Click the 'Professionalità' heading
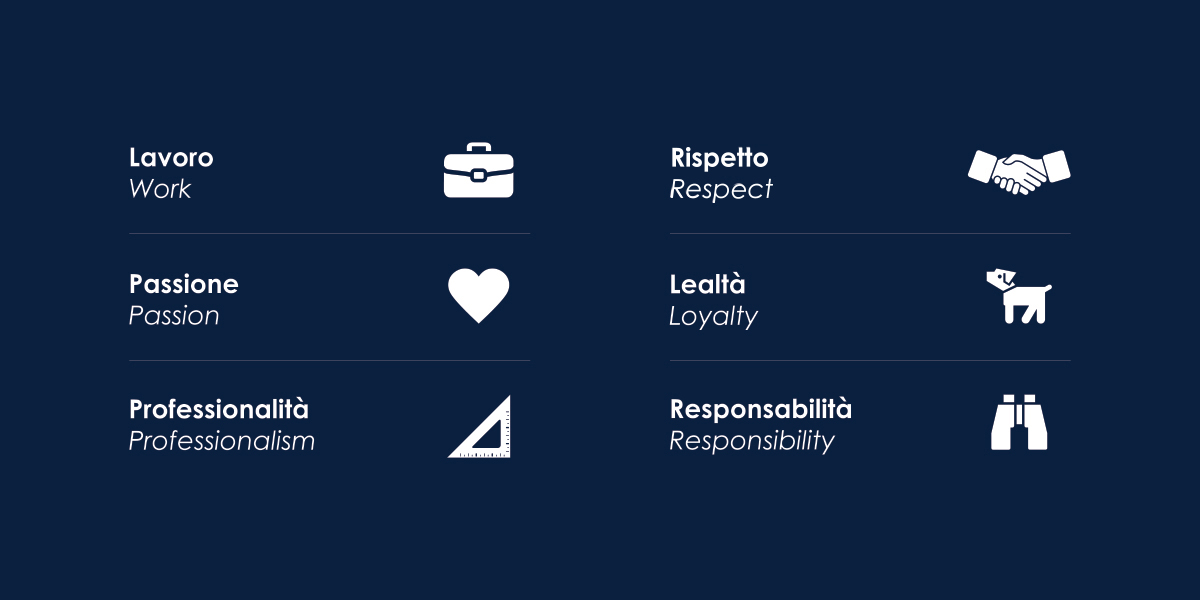The height and width of the screenshot is (600, 1200). click(x=219, y=410)
